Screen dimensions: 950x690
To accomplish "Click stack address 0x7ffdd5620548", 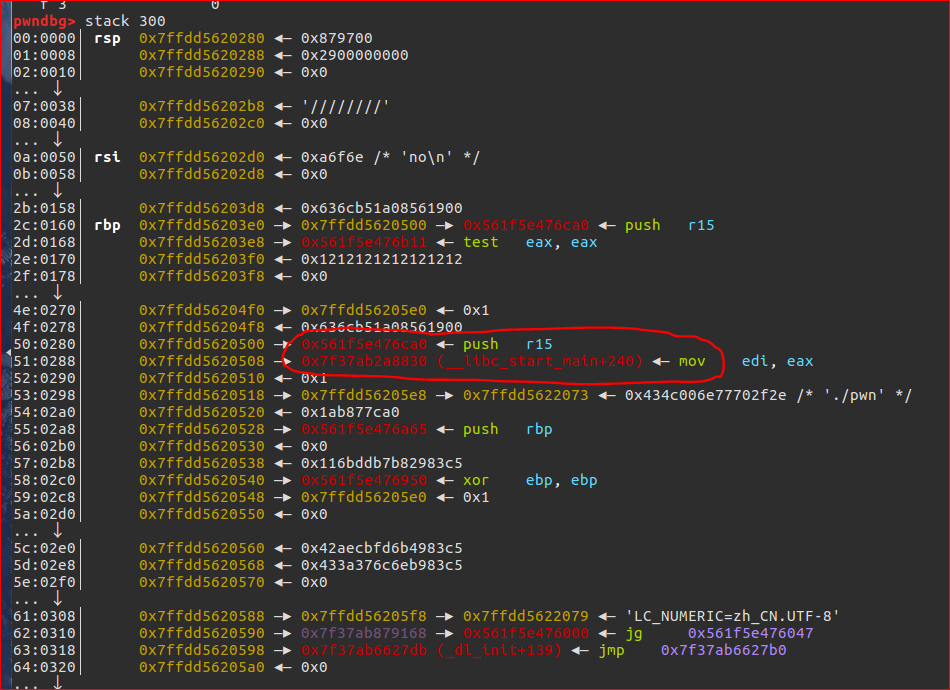I will [202, 497].
